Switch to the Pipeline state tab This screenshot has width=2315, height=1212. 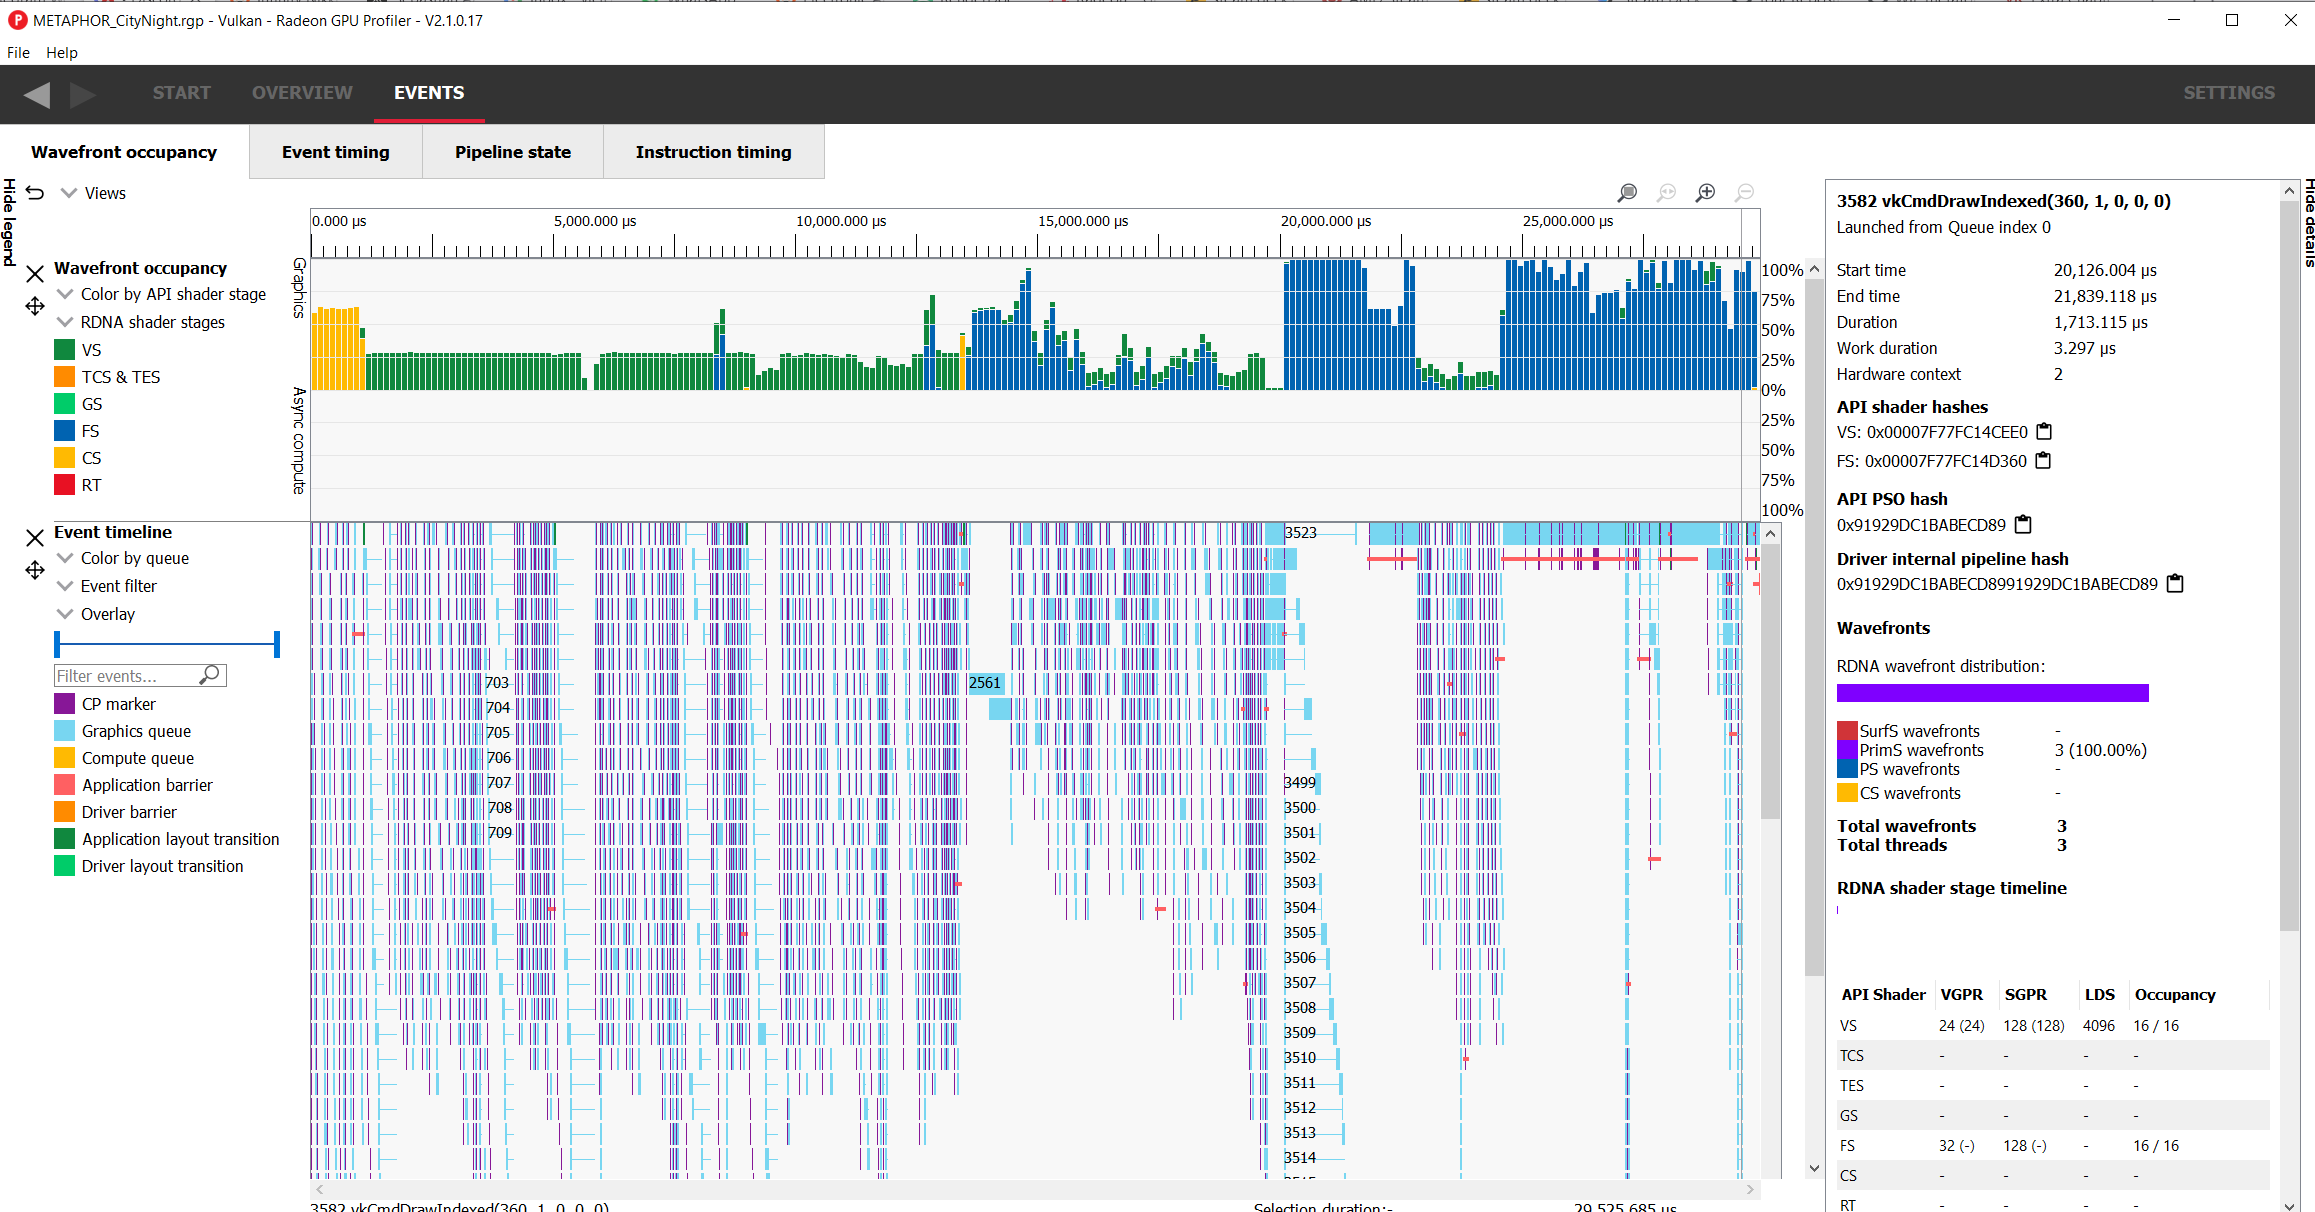pyautogui.click(x=513, y=152)
